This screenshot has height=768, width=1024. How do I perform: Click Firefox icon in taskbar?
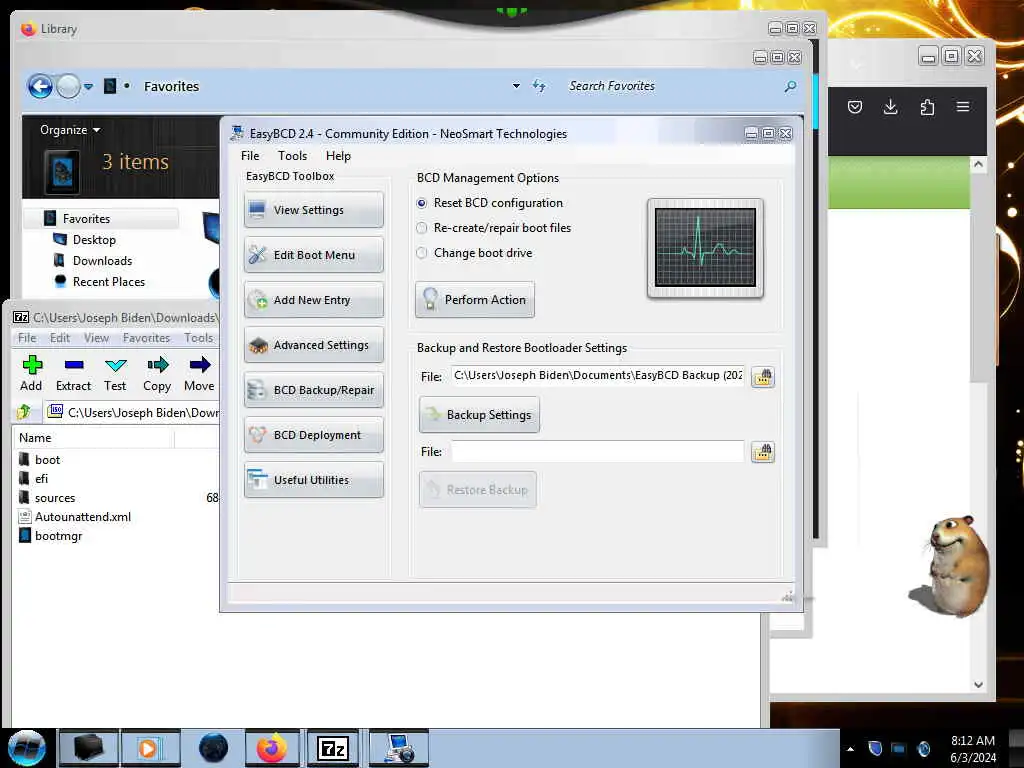click(272, 748)
